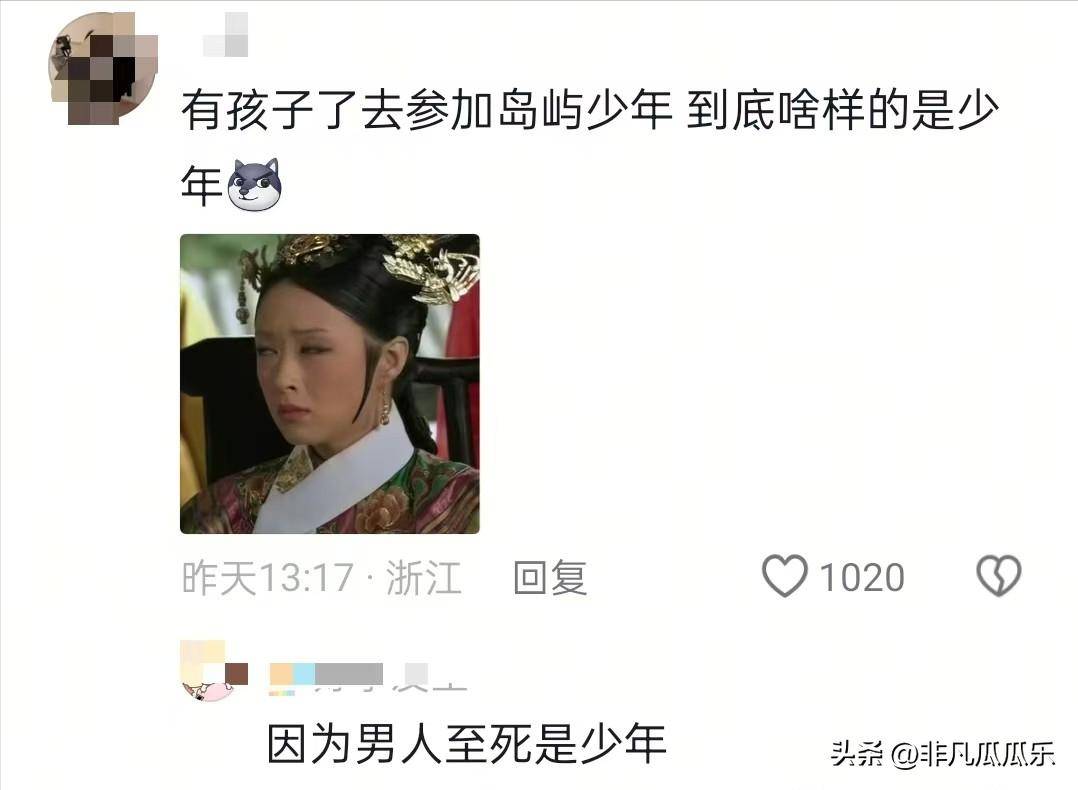This screenshot has height=790, width=1078.
Task: Tap the husky dog emoji in the comment
Action: 254,184
